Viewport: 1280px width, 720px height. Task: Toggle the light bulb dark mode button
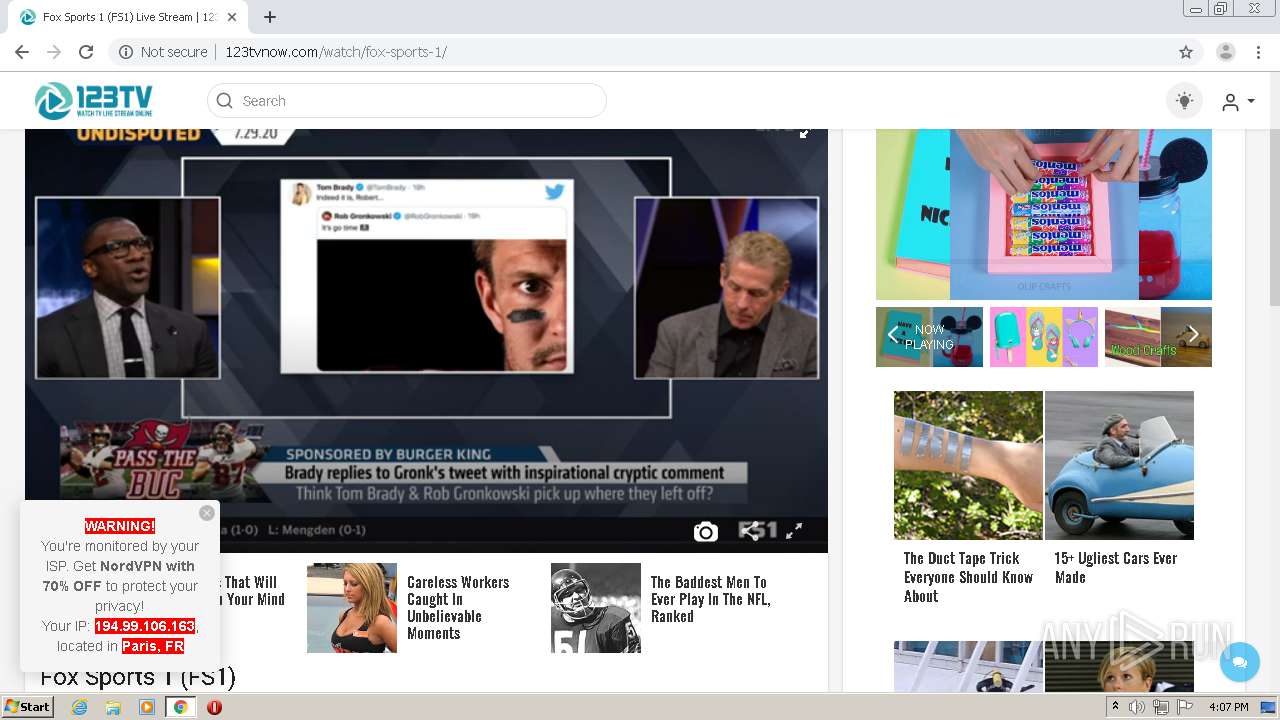pos(1184,101)
